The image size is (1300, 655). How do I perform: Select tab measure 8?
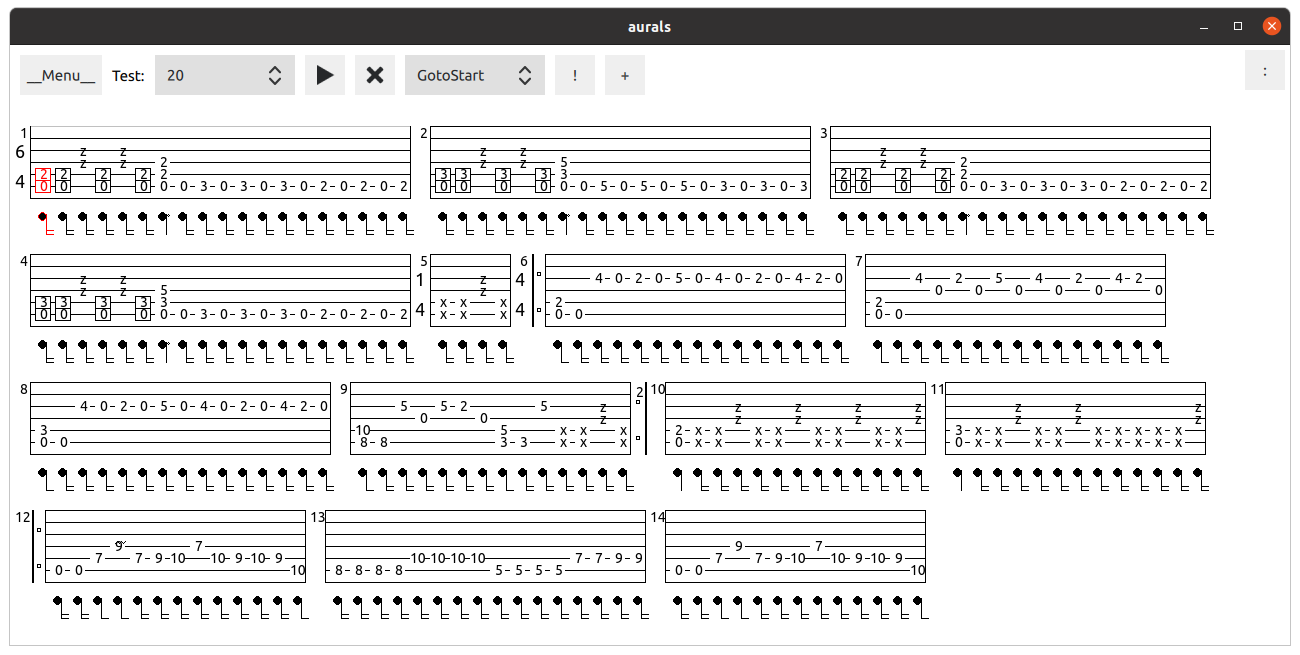coord(181,418)
